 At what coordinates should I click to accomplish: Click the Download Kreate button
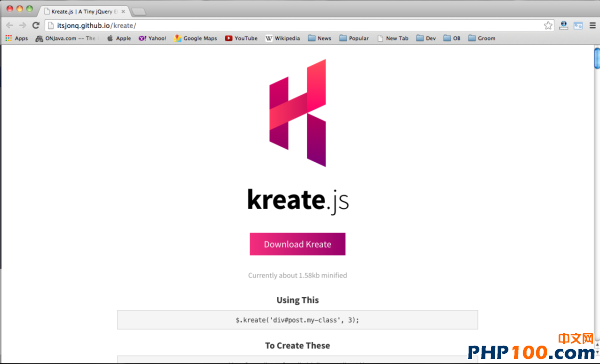(298, 244)
